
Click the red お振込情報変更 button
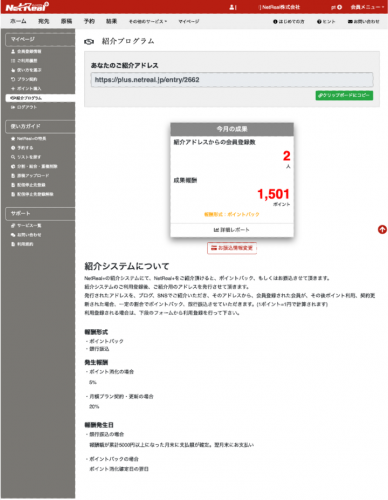coord(232,248)
